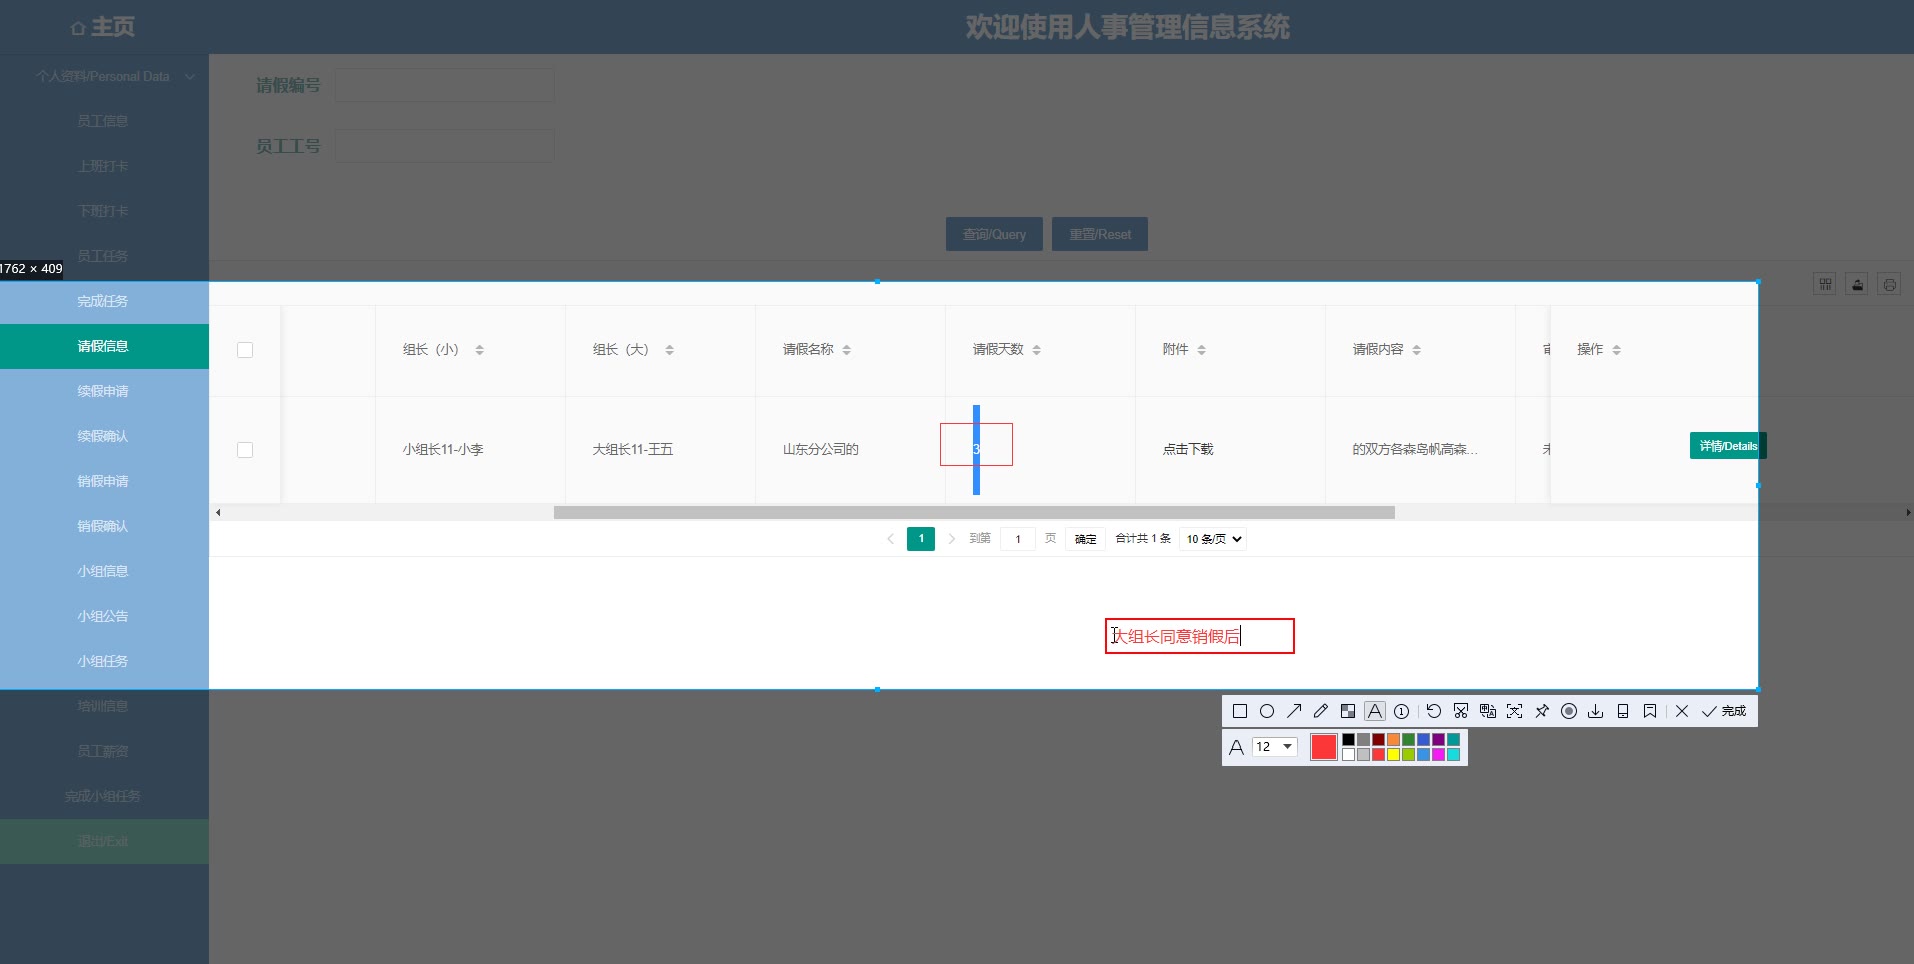Click the page number jump input field

coord(1018,539)
